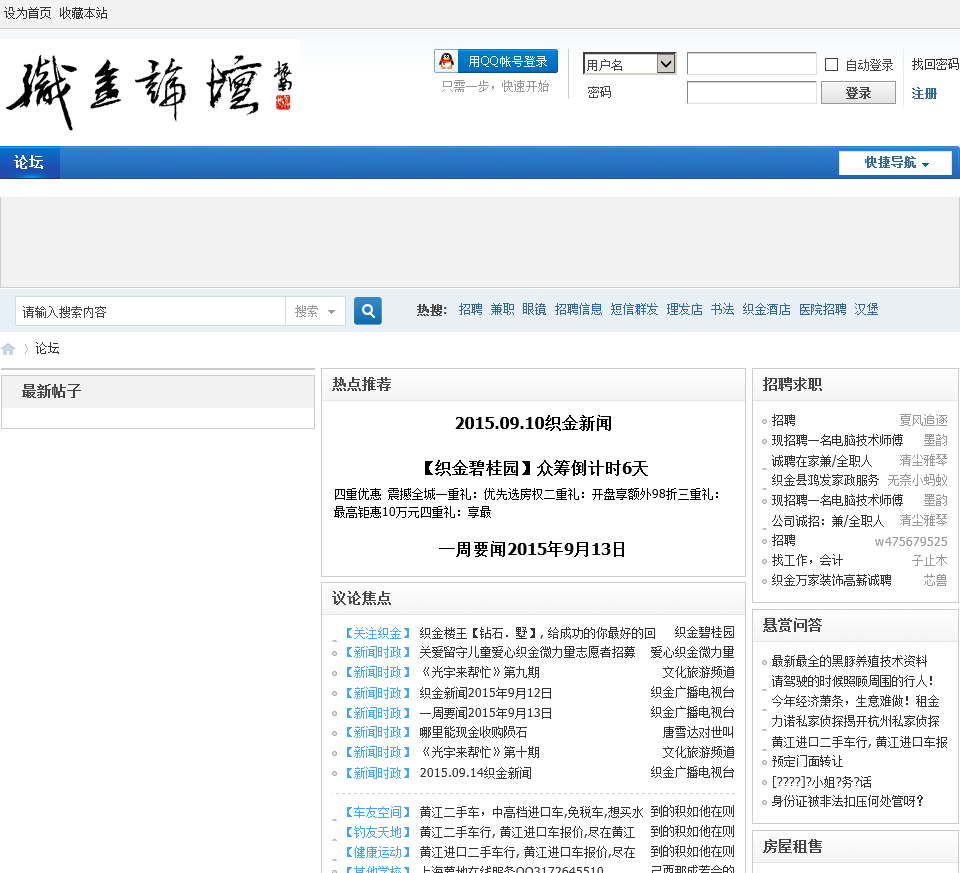Click hot search term 短信群发
Screen dimensions: 960x873
click(x=634, y=310)
